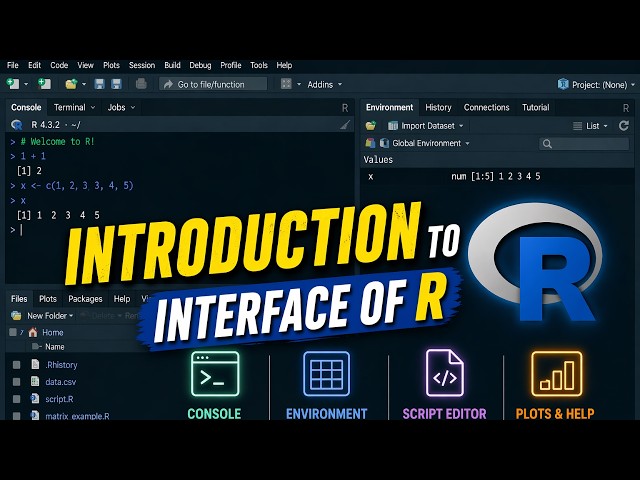Click the console line "# Welcome to R!"
The width and height of the screenshot is (640, 480).
58,142
